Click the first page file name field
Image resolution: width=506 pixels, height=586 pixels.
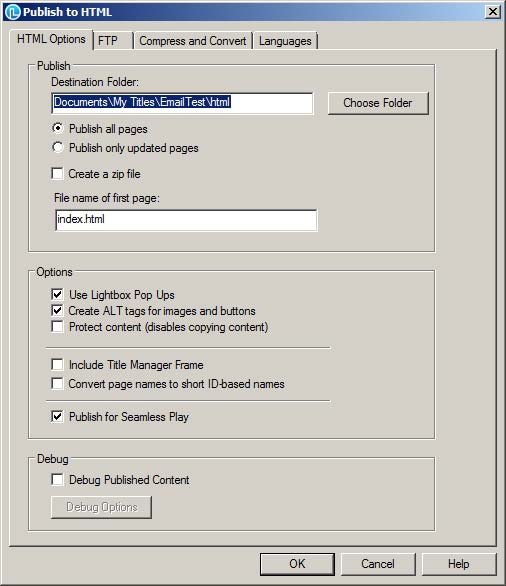[x=186, y=220]
